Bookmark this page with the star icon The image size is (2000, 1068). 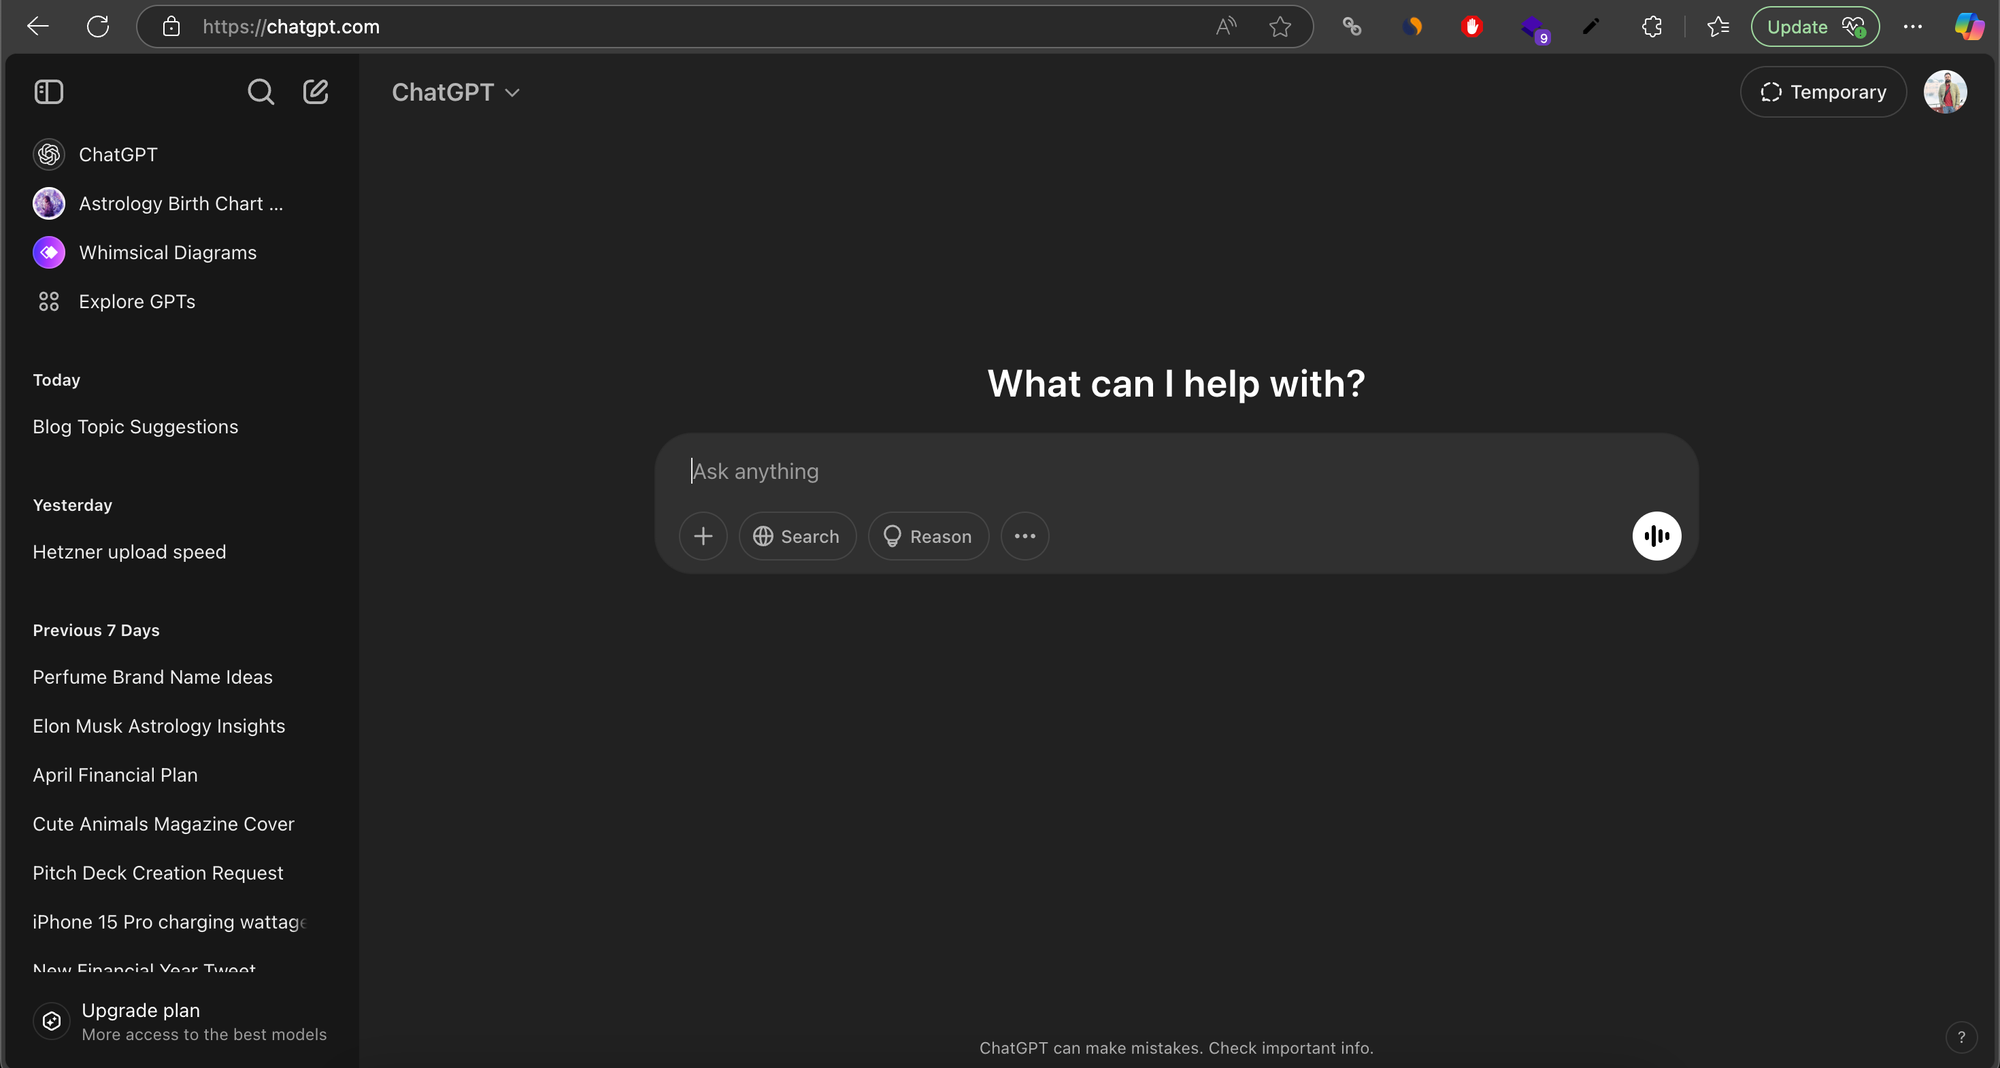pyautogui.click(x=1280, y=27)
